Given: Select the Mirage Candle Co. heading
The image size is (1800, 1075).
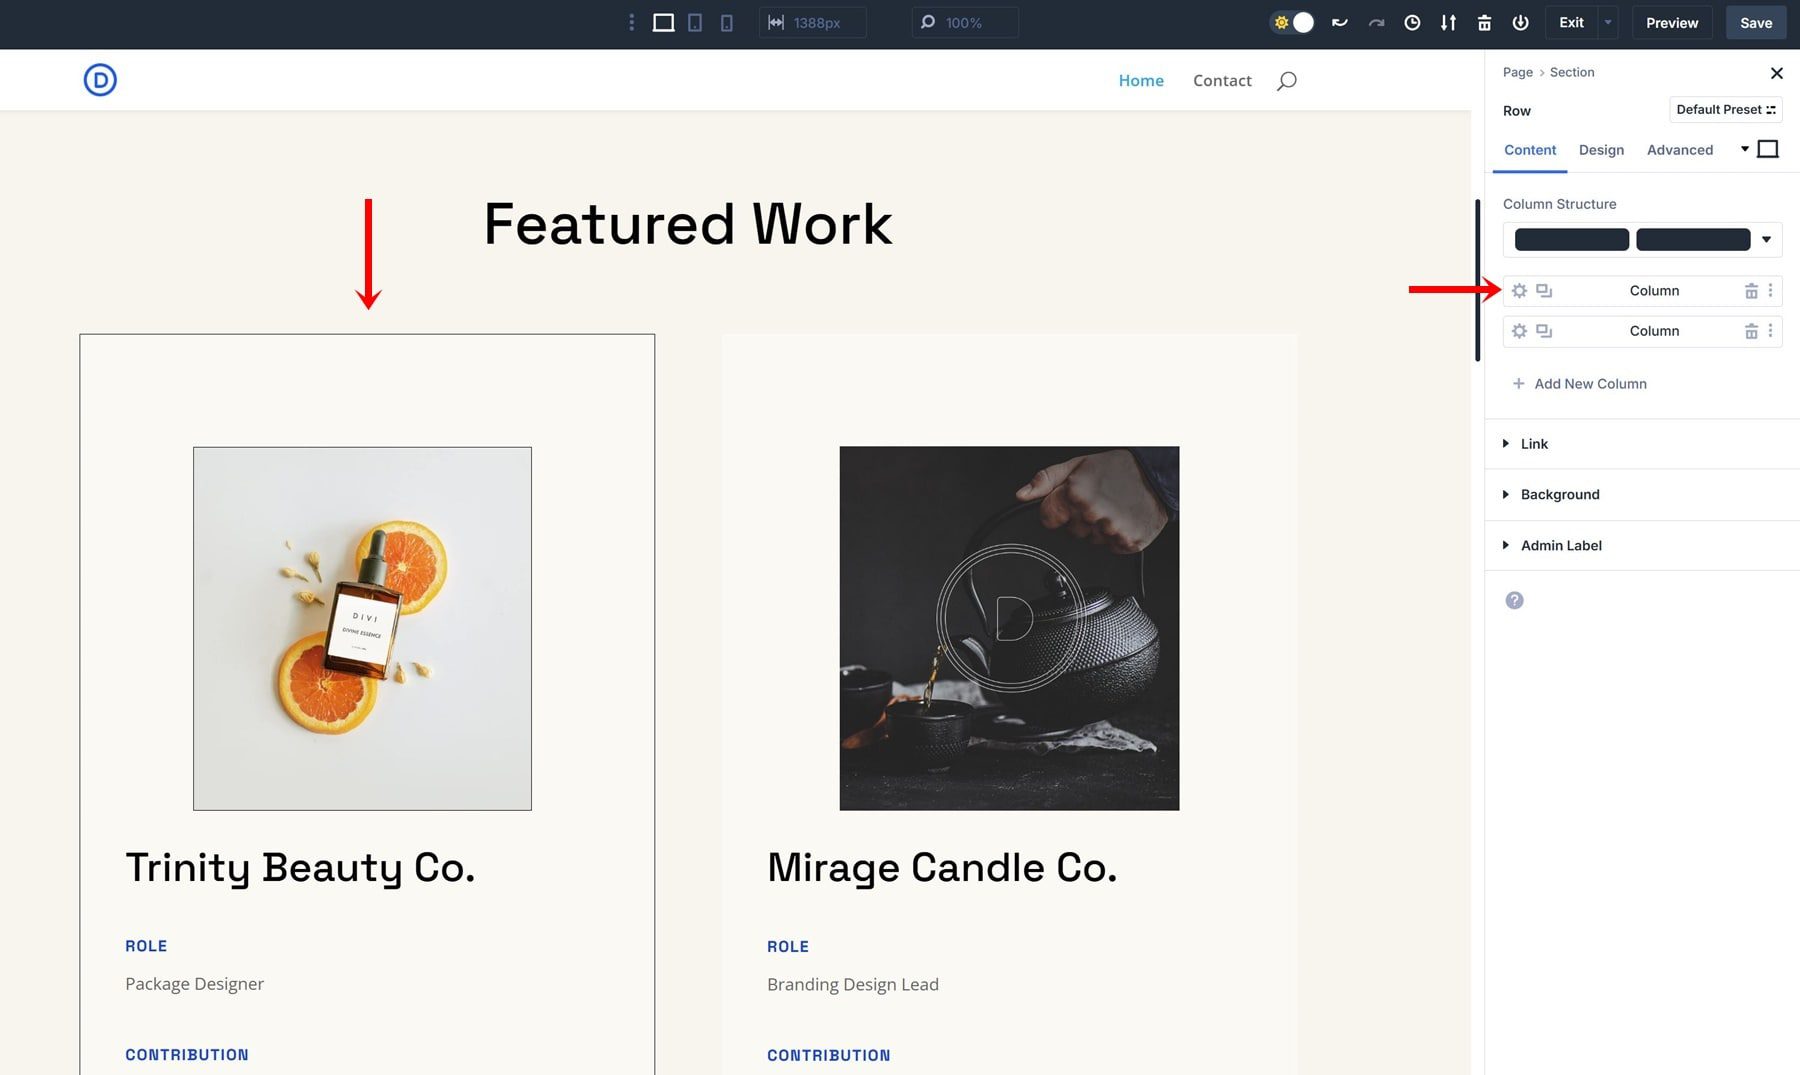Looking at the screenshot, I should click(942, 867).
